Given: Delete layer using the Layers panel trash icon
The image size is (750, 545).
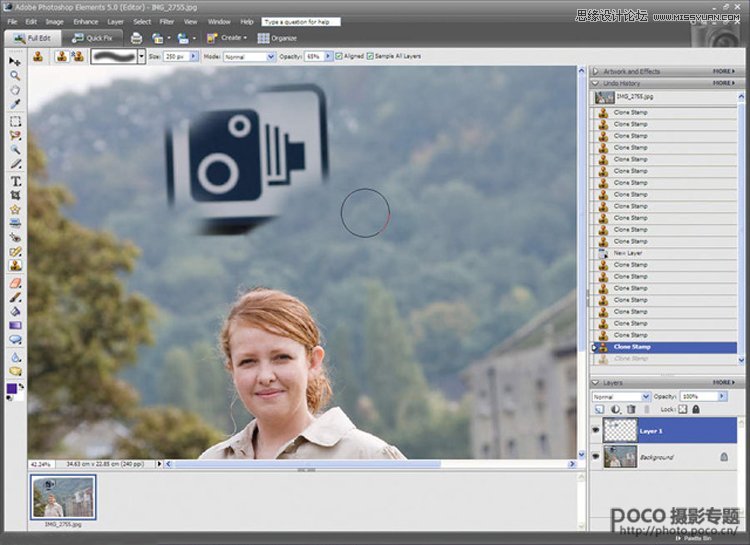Looking at the screenshot, I should [x=630, y=409].
